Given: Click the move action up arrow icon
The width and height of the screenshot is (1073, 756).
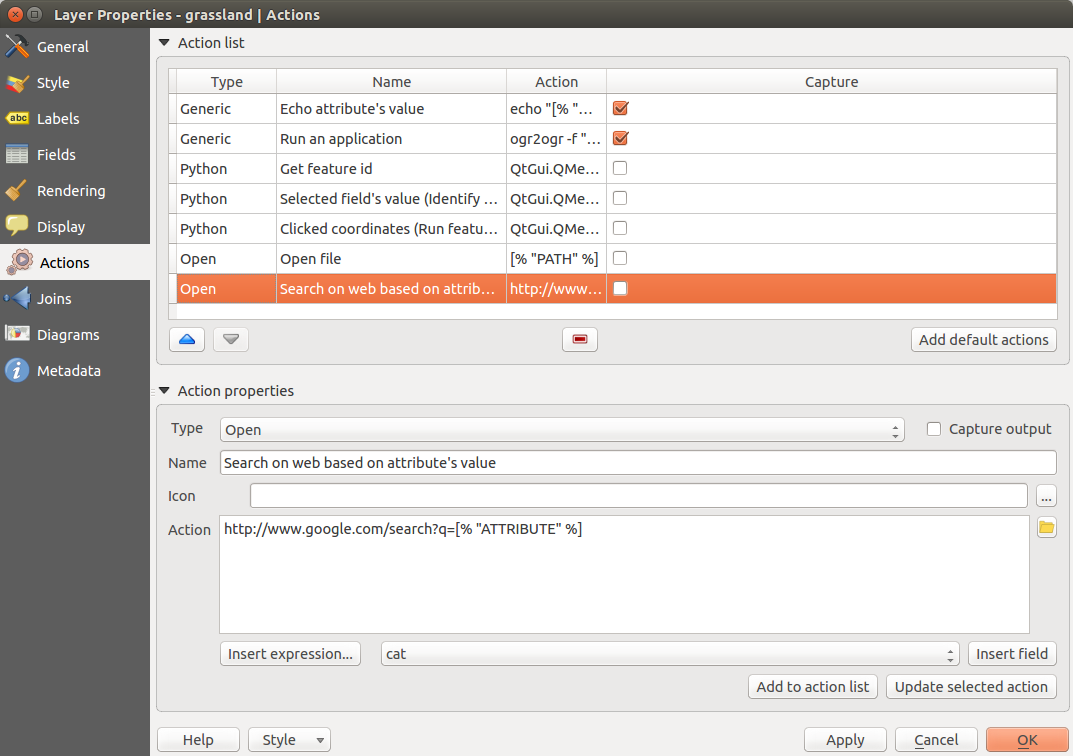Looking at the screenshot, I should click(x=187, y=340).
